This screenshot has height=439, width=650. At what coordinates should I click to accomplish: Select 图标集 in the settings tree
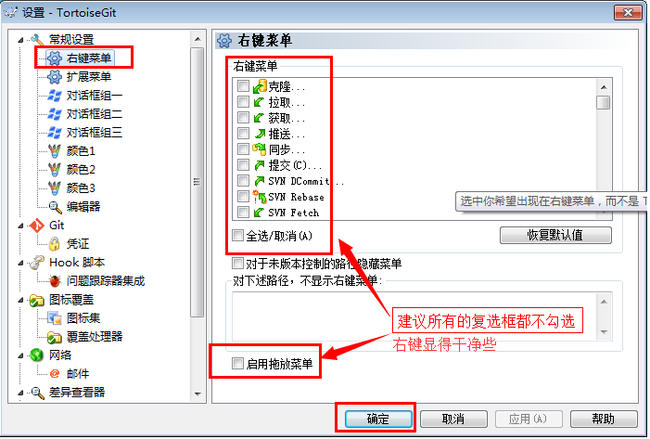click(83, 318)
